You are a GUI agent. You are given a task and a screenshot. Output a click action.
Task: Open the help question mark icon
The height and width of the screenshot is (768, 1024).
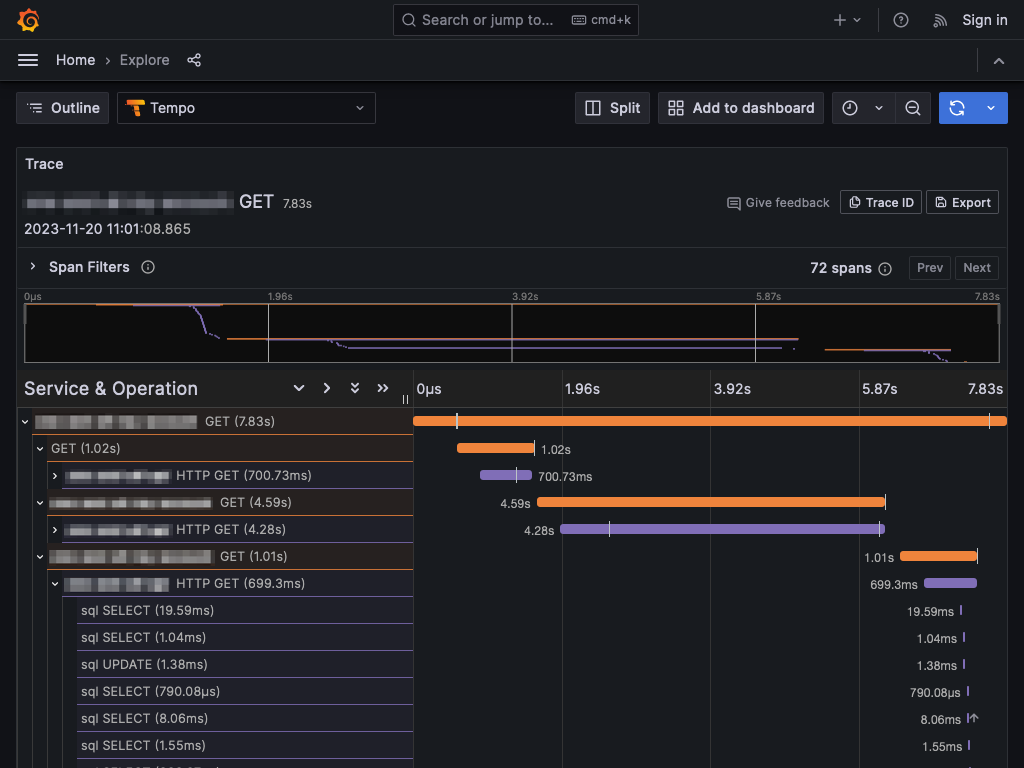pyautogui.click(x=901, y=20)
